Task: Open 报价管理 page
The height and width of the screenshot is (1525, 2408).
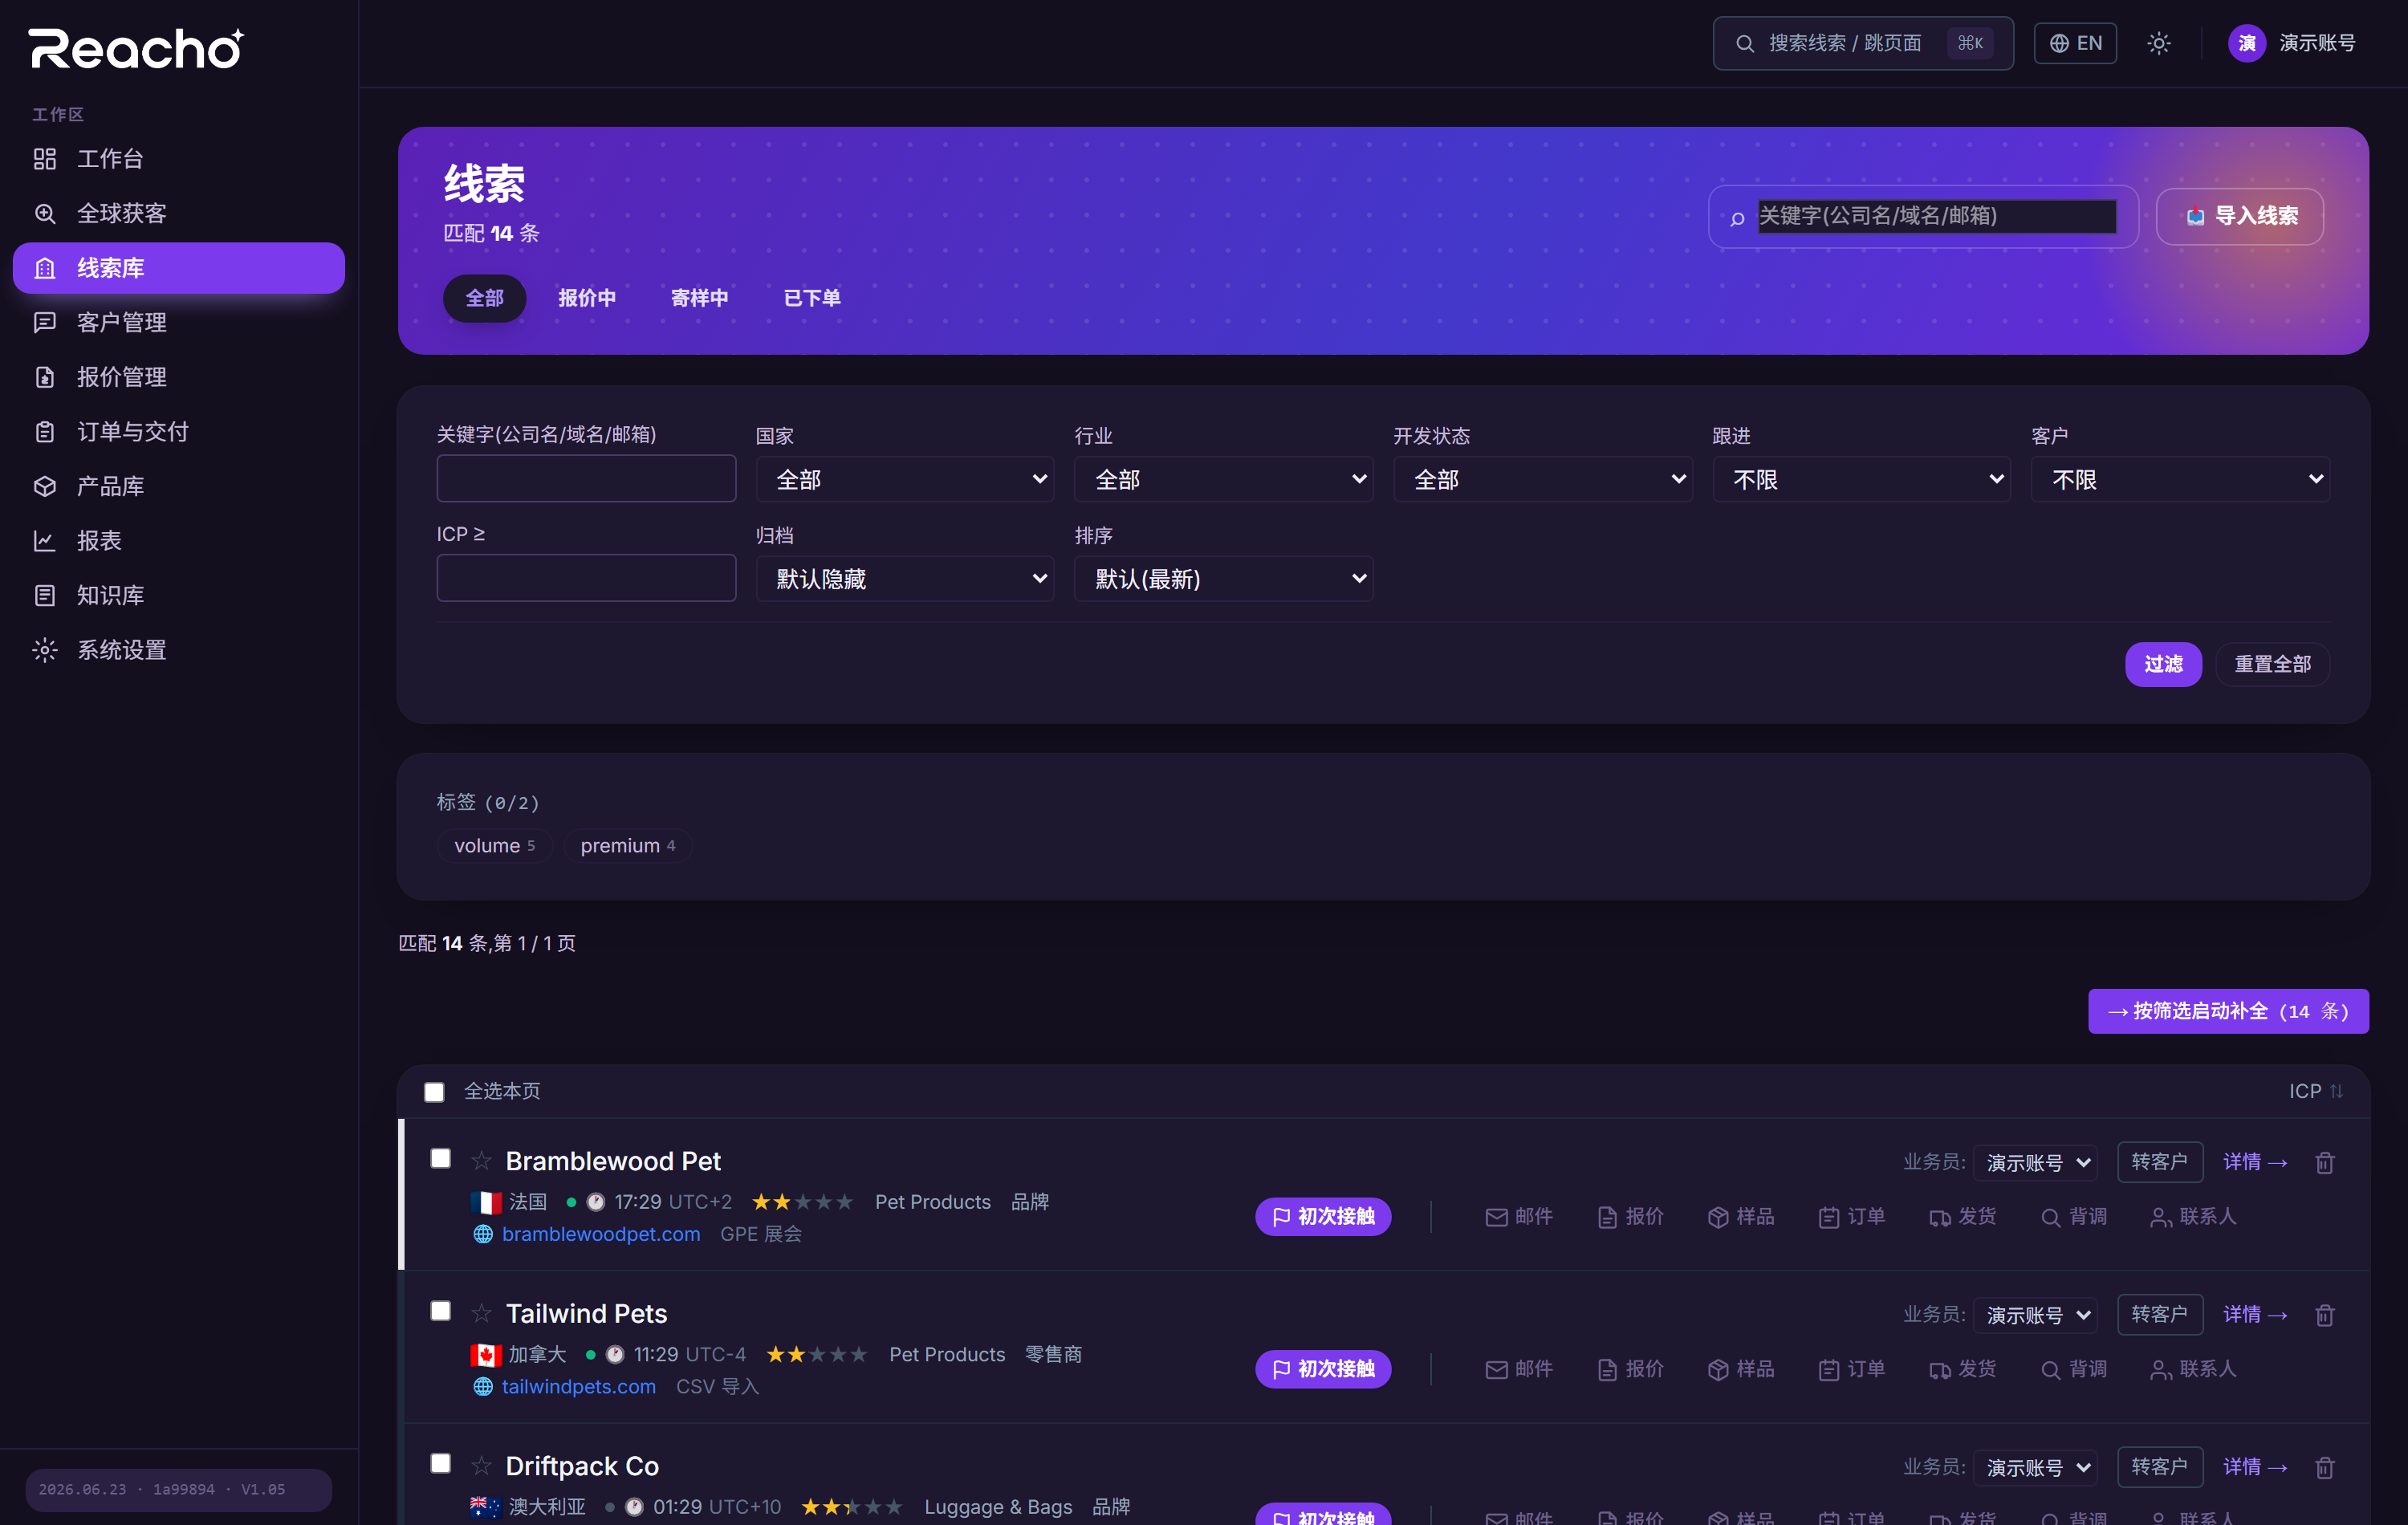Action: [178, 377]
